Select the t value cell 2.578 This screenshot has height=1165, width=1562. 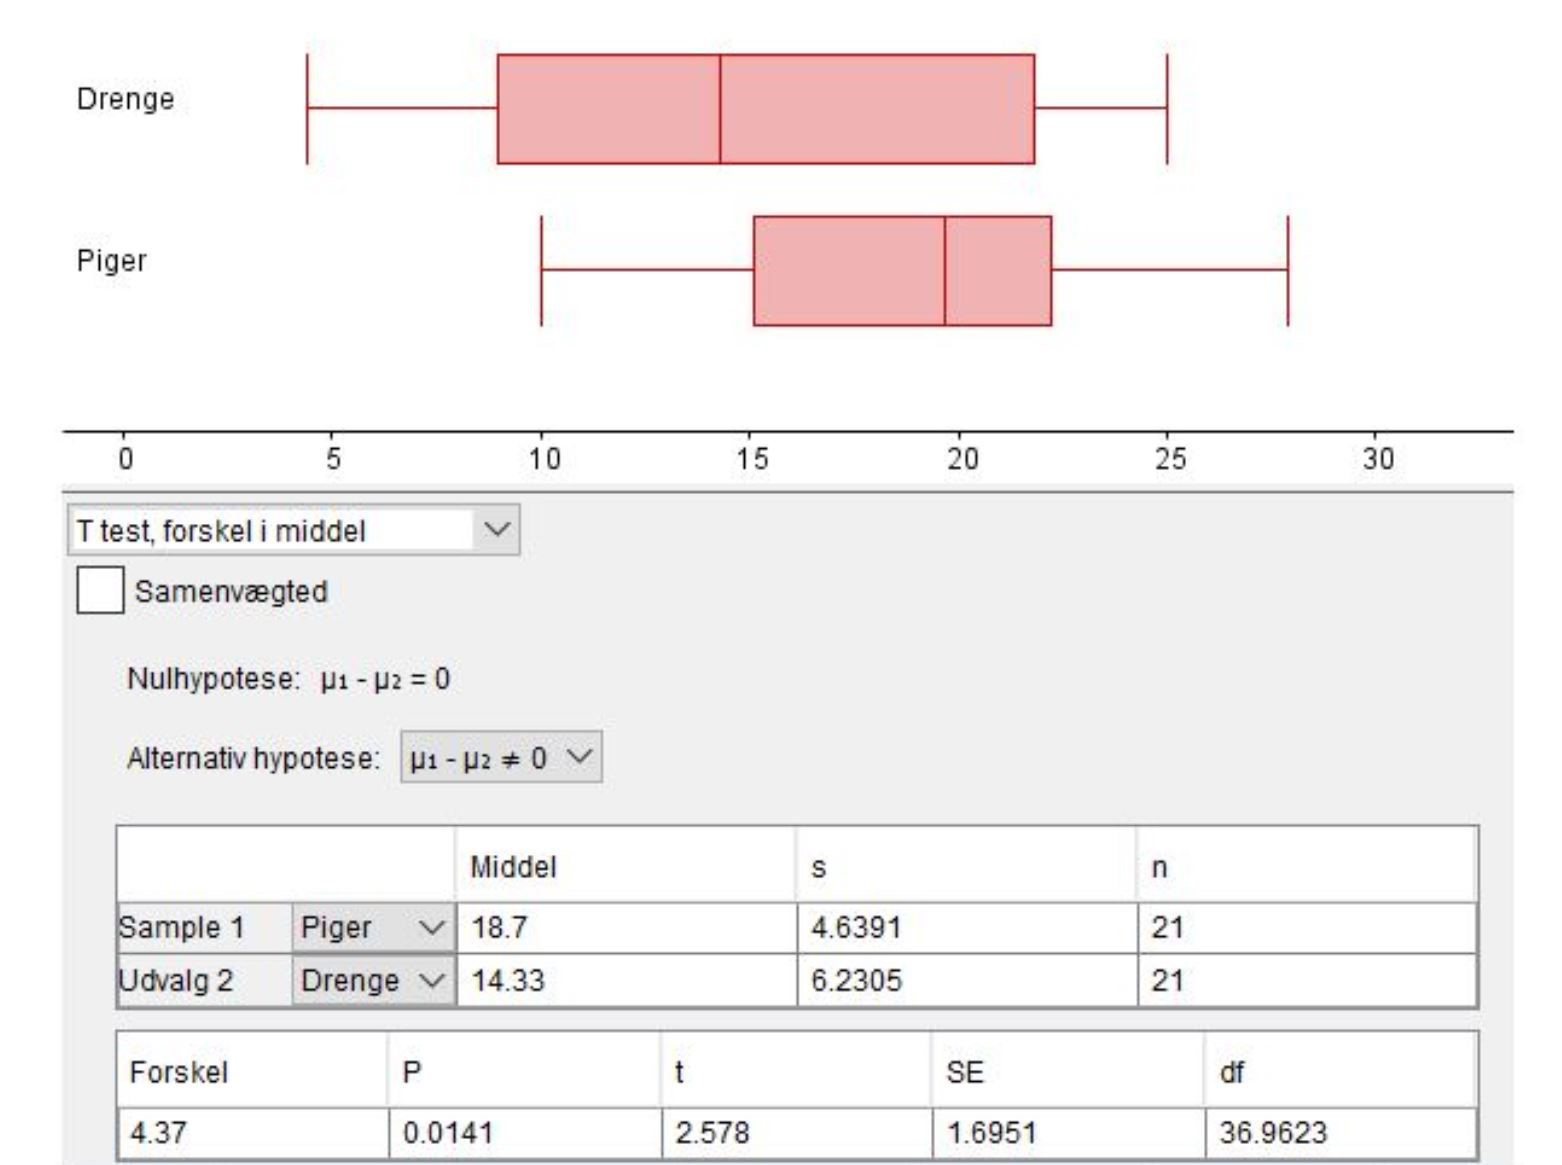click(x=796, y=1133)
